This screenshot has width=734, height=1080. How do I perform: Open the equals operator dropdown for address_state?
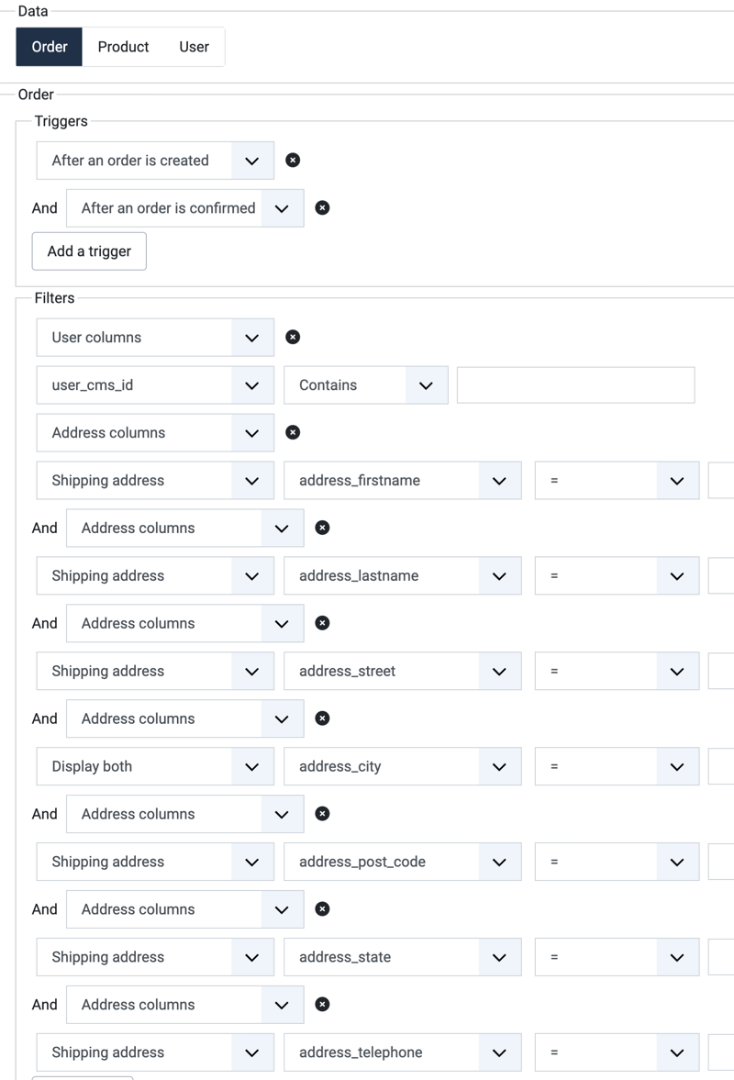(x=617, y=957)
